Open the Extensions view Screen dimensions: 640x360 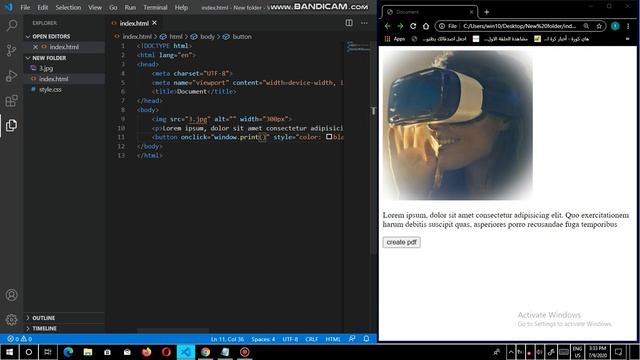[11, 101]
